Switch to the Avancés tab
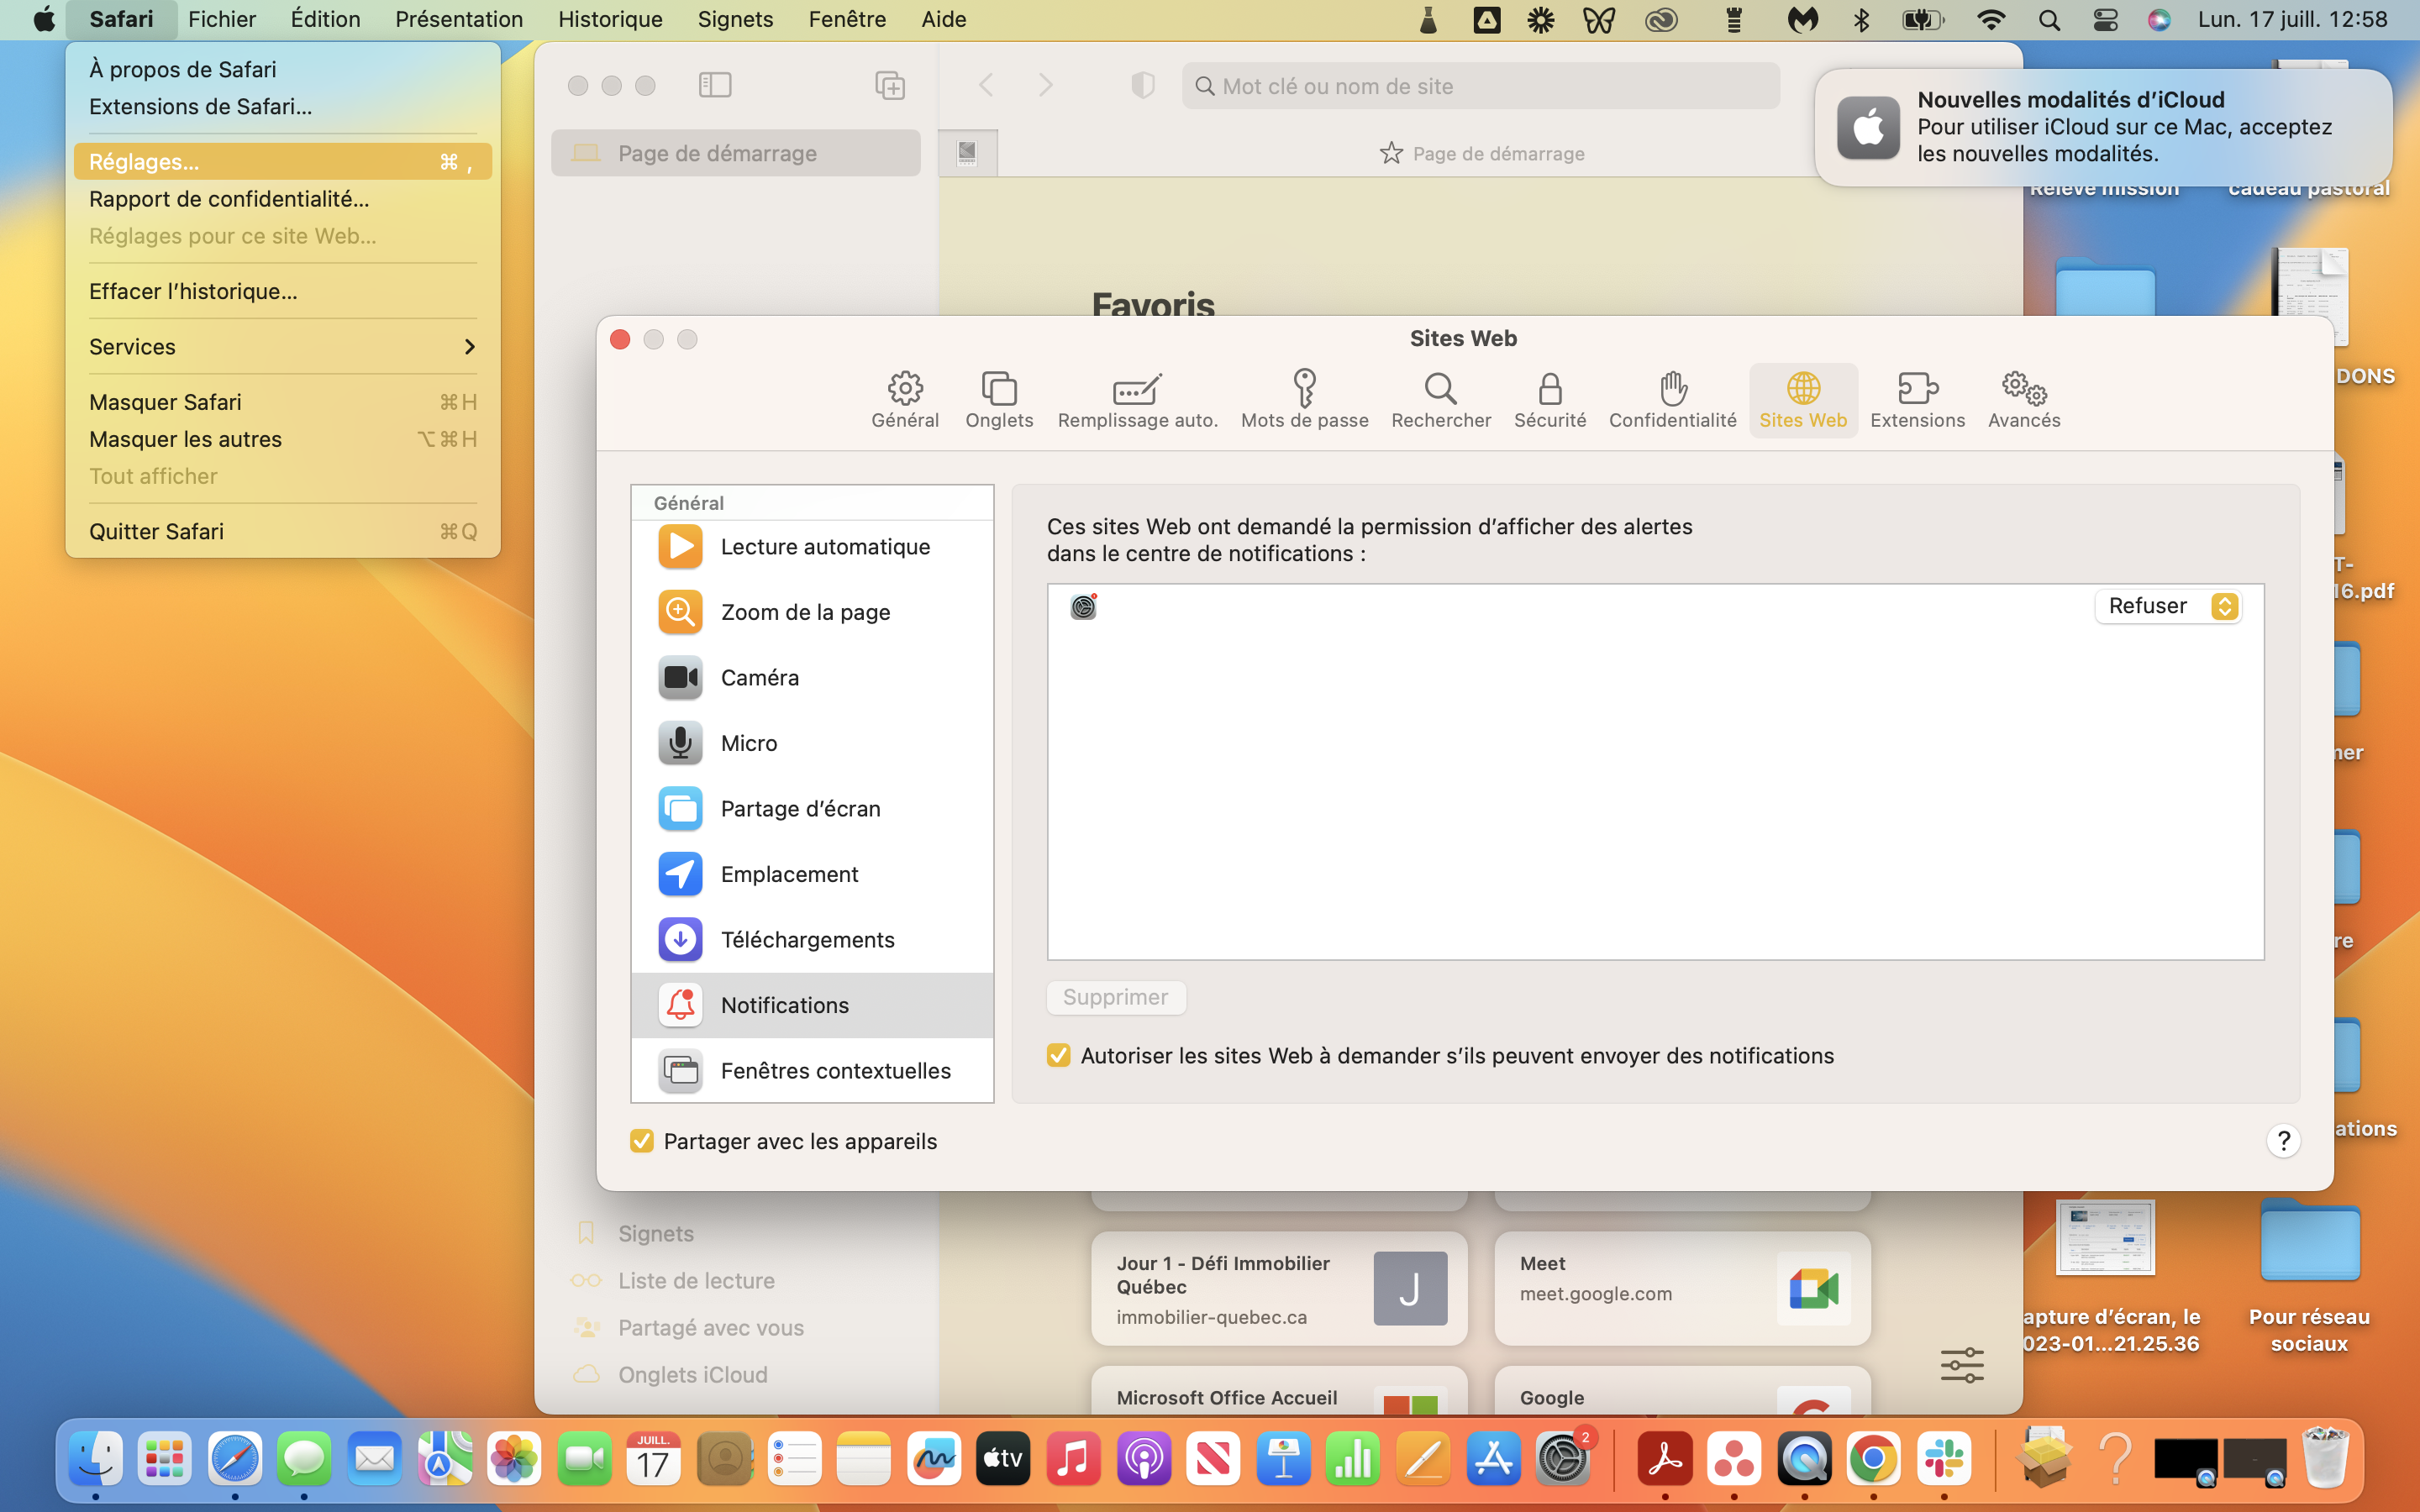 (2023, 398)
